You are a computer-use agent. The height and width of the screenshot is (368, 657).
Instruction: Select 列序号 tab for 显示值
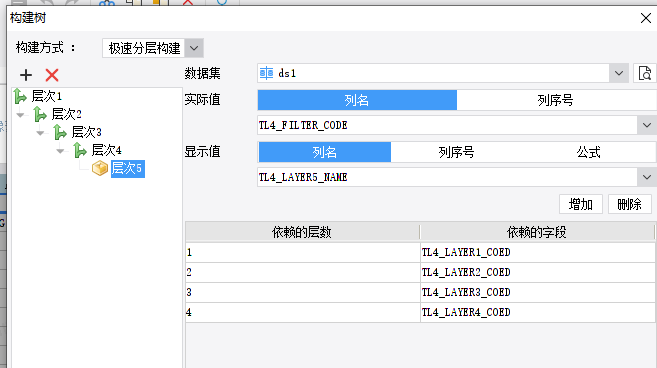point(457,152)
